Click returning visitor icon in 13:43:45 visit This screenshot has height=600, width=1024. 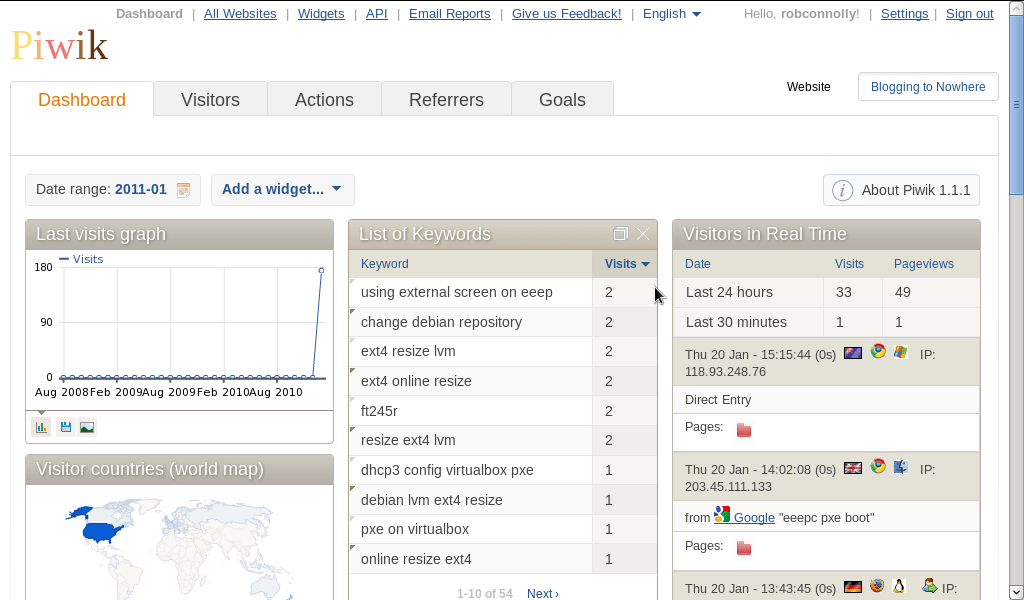click(929, 586)
